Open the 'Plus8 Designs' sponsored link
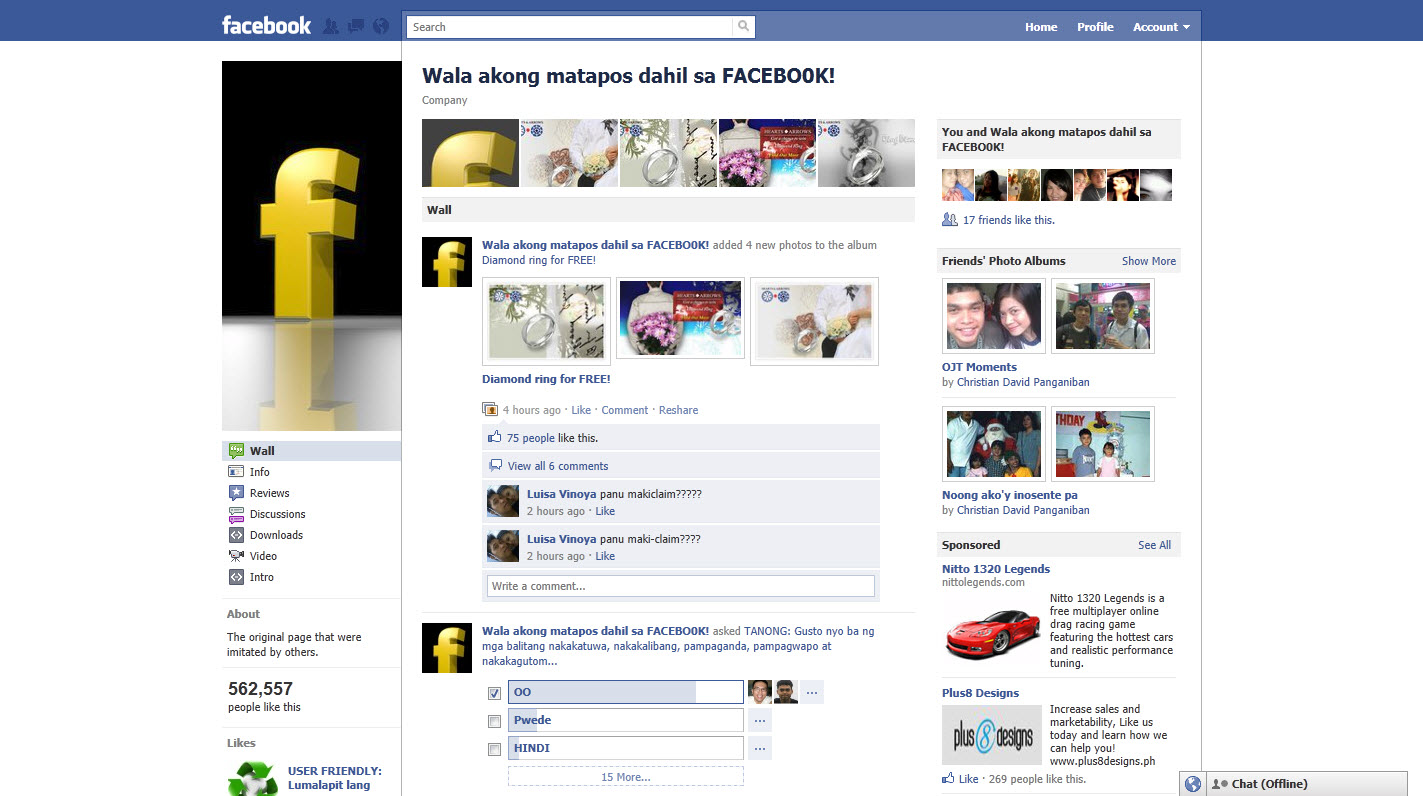The image size is (1423, 796). (x=981, y=693)
